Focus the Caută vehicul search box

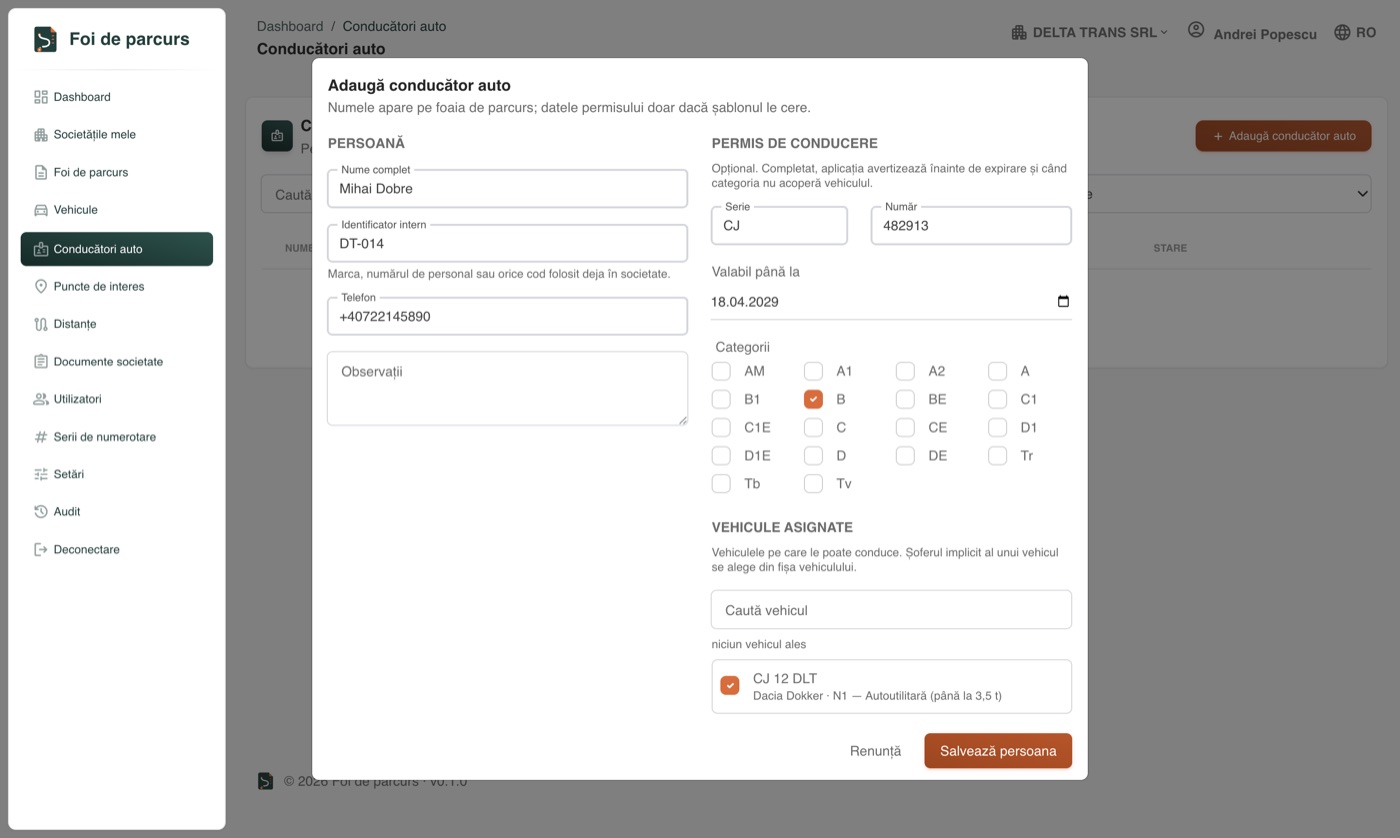[891, 610]
